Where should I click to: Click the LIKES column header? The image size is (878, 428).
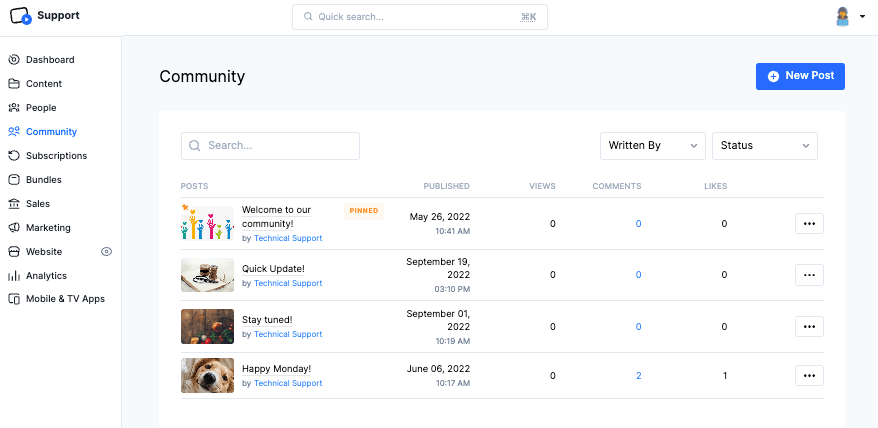(x=716, y=187)
